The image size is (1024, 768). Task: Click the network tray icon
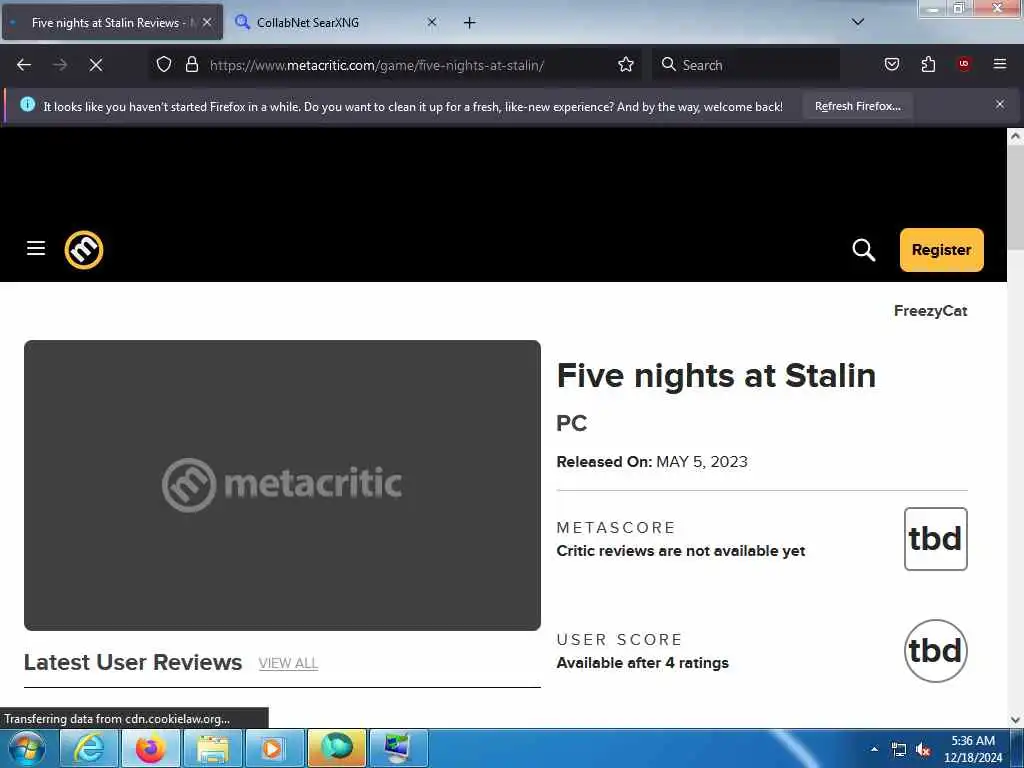[899, 750]
